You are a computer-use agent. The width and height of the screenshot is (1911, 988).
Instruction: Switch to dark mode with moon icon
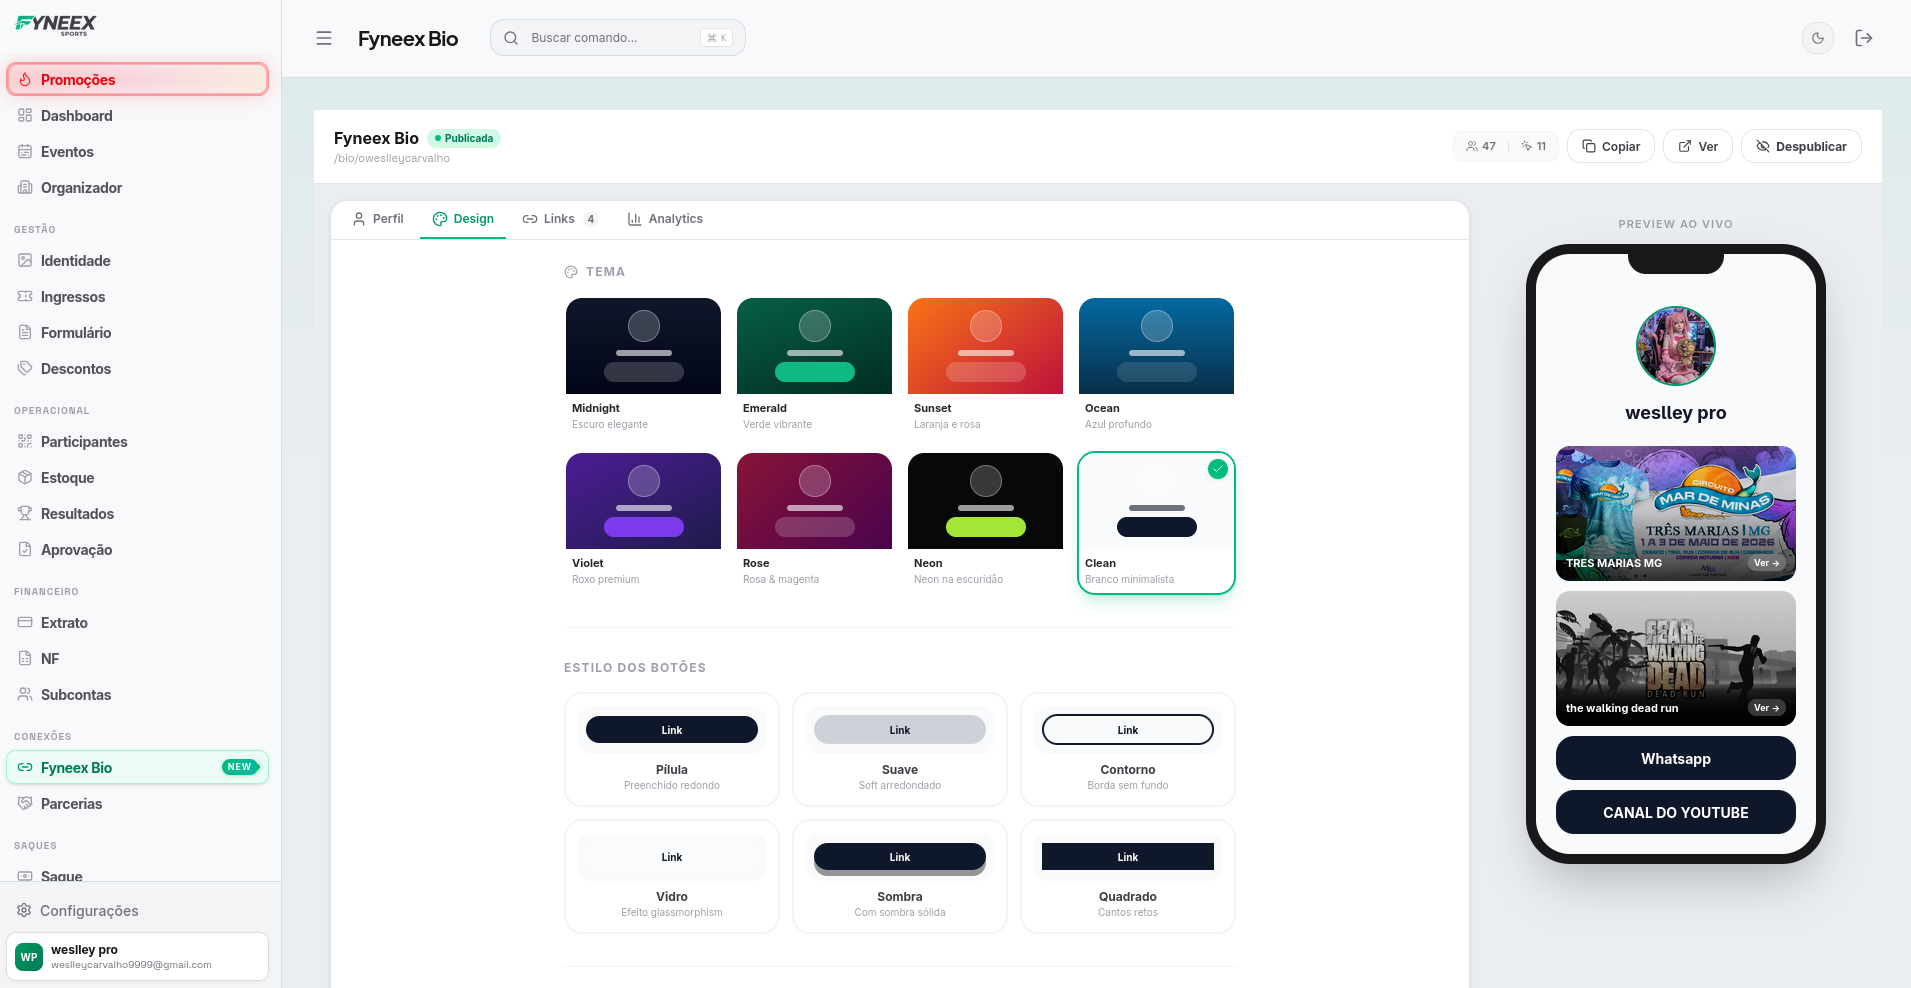(x=1817, y=38)
